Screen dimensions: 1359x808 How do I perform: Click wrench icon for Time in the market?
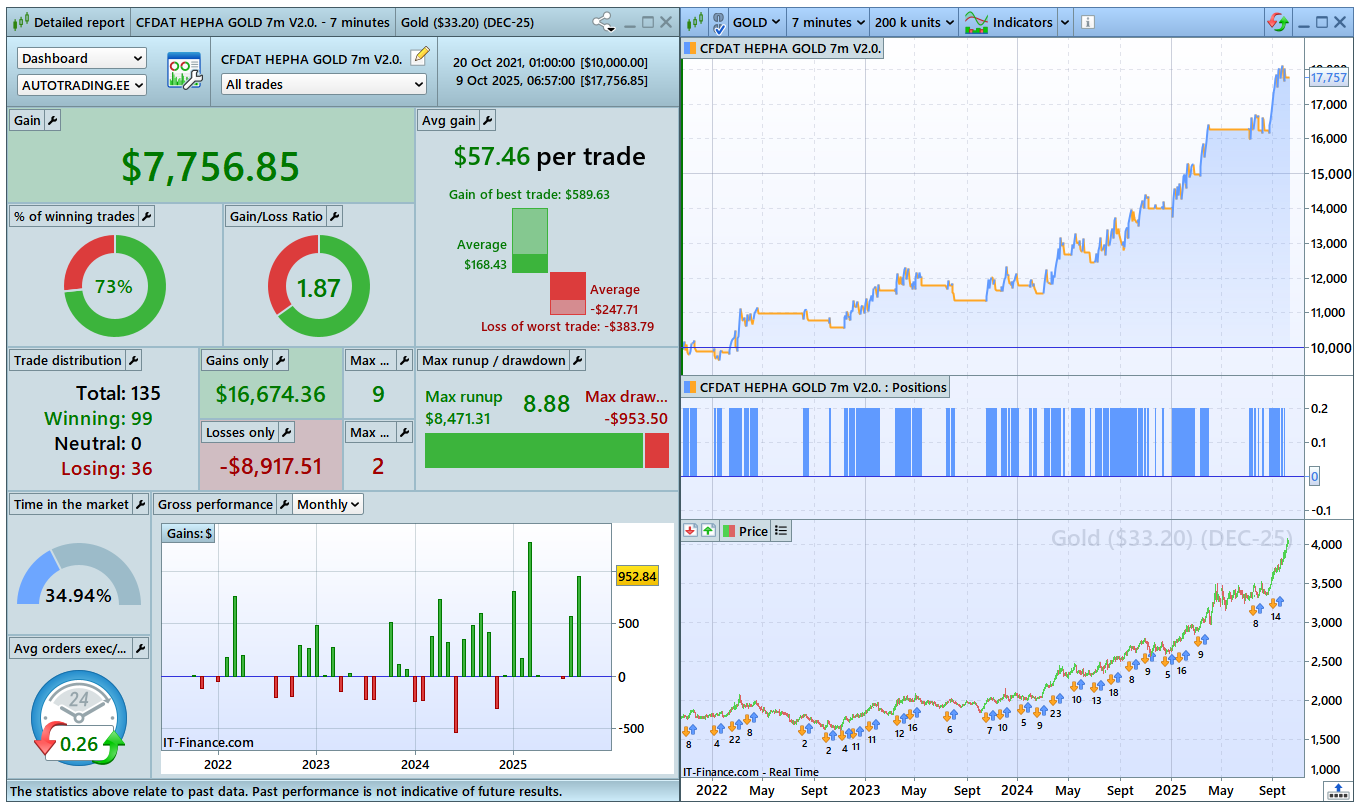[140, 504]
